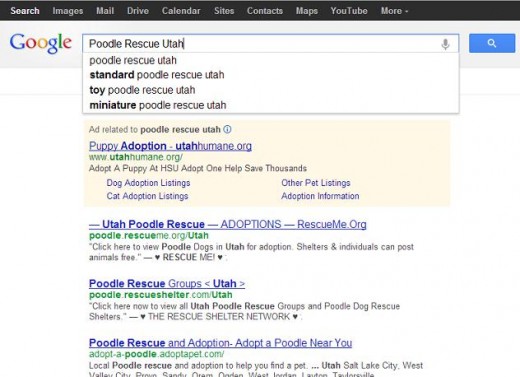Click the 'Ad related to poodle rescue utah' label
This screenshot has width=520, height=377.
tap(155, 130)
